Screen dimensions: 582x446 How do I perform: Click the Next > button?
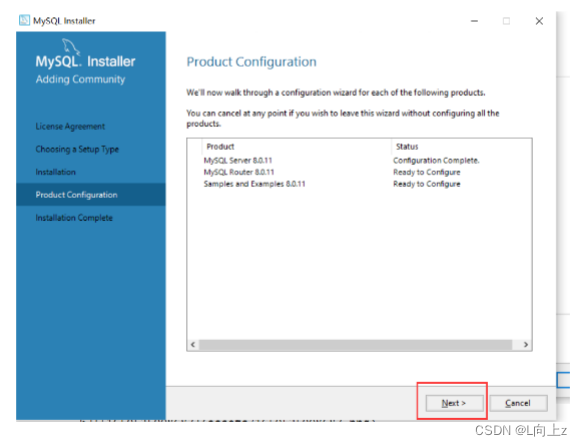click(454, 403)
